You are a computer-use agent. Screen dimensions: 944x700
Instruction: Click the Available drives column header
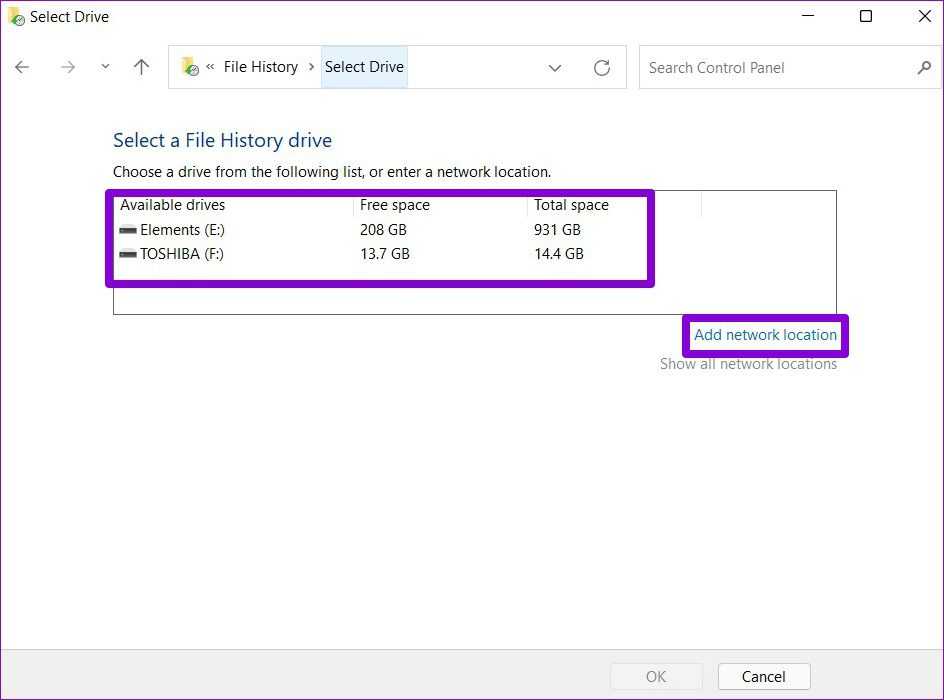pos(173,205)
